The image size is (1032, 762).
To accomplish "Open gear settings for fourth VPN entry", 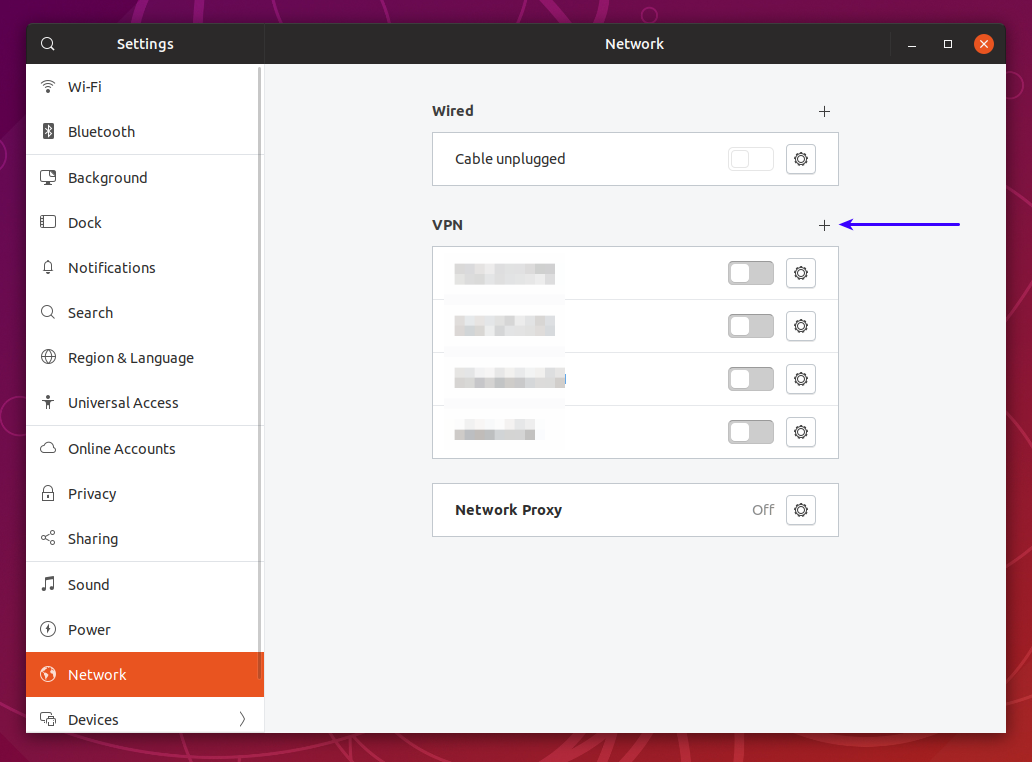I will pos(801,432).
